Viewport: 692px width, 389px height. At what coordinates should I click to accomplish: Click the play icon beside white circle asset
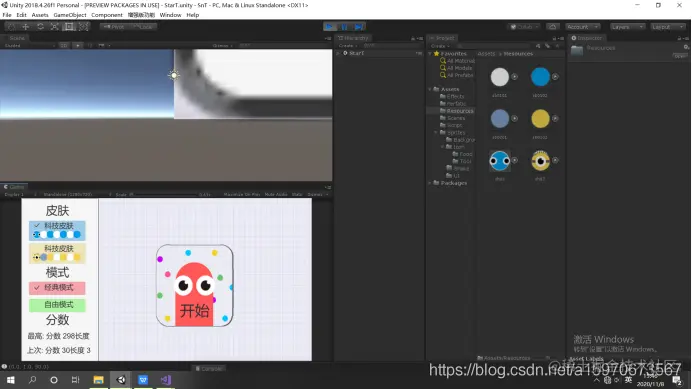point(515,77)
